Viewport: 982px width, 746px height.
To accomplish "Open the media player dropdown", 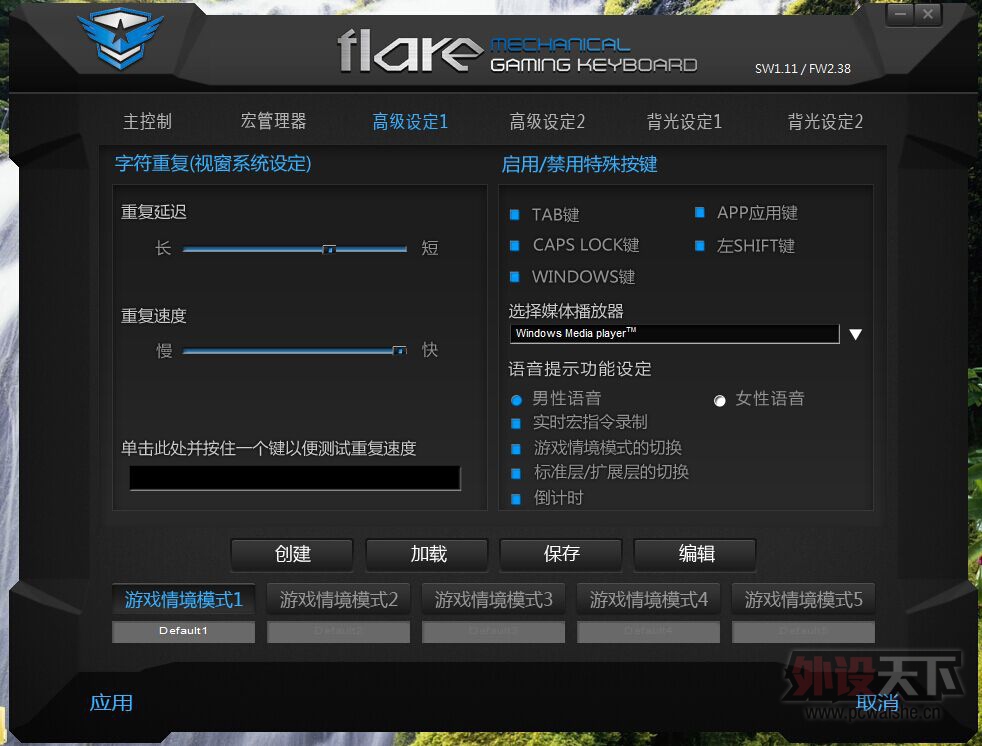I will [x=855, y=334].
